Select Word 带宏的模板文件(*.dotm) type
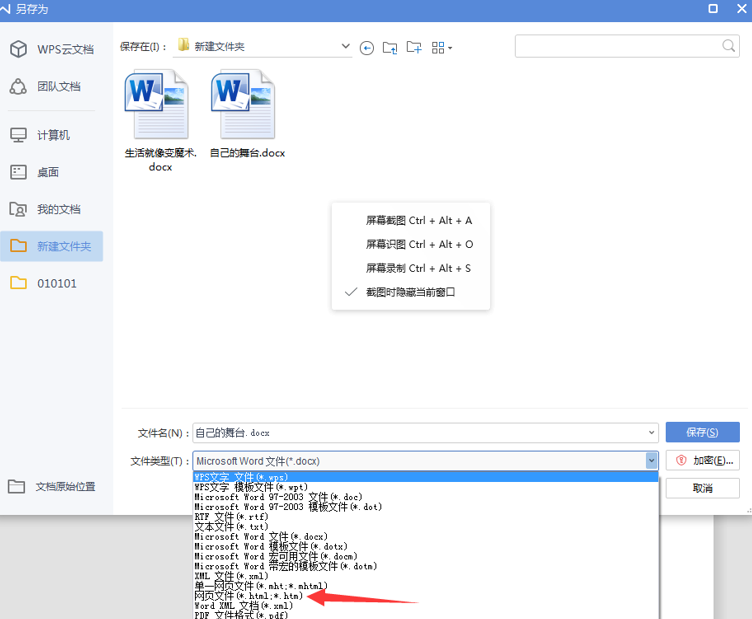 425,566
